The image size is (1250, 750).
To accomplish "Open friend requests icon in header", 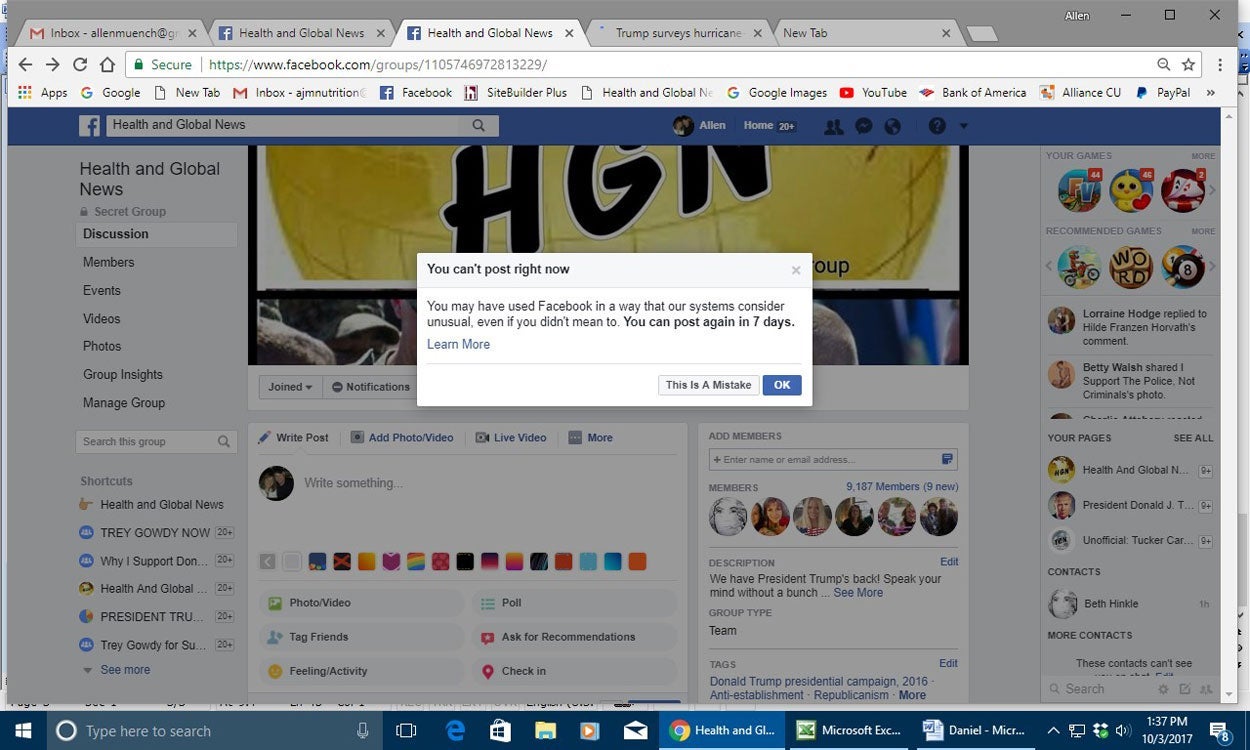I will [x=833, y=126].
